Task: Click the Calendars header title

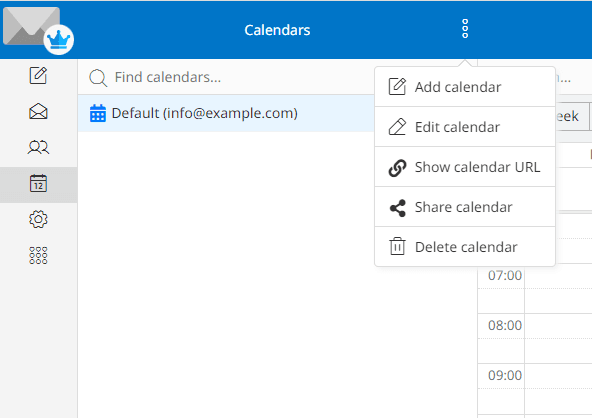Action: [277, 30]
